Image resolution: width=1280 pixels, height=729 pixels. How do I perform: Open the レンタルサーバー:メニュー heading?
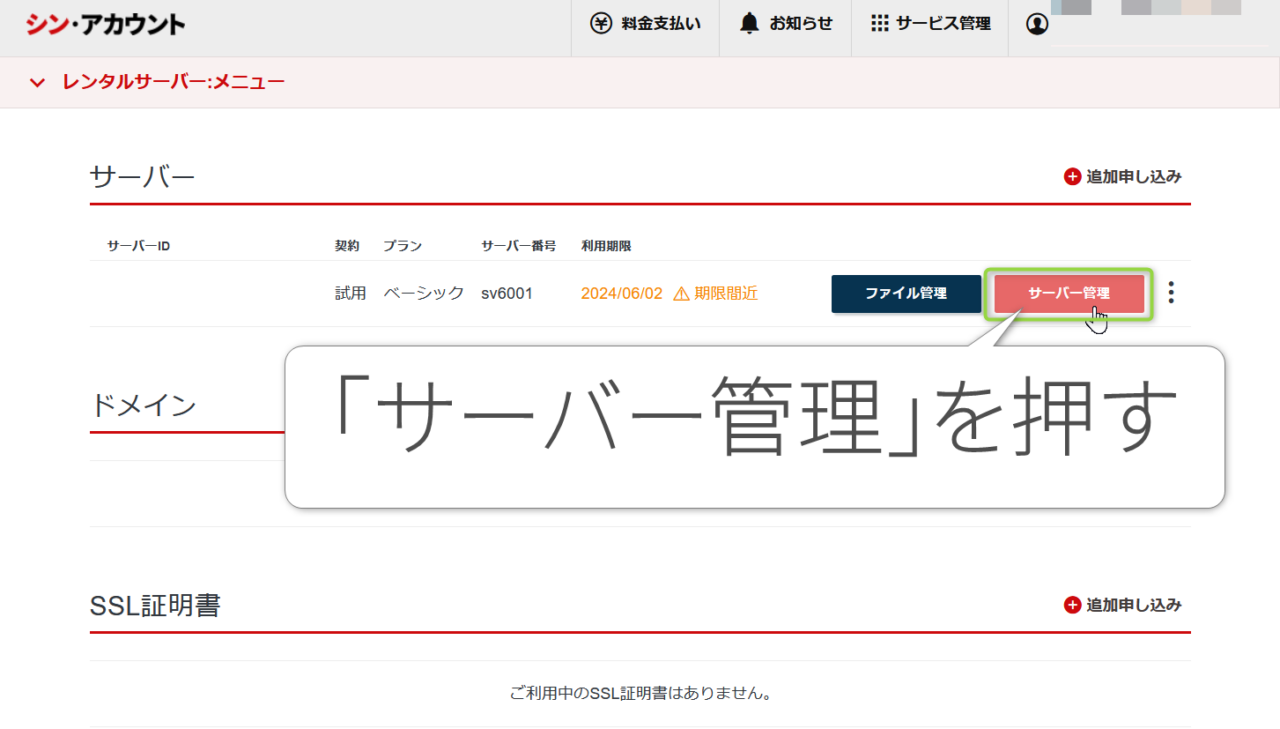pyautogui.click(x=173, y=82)
